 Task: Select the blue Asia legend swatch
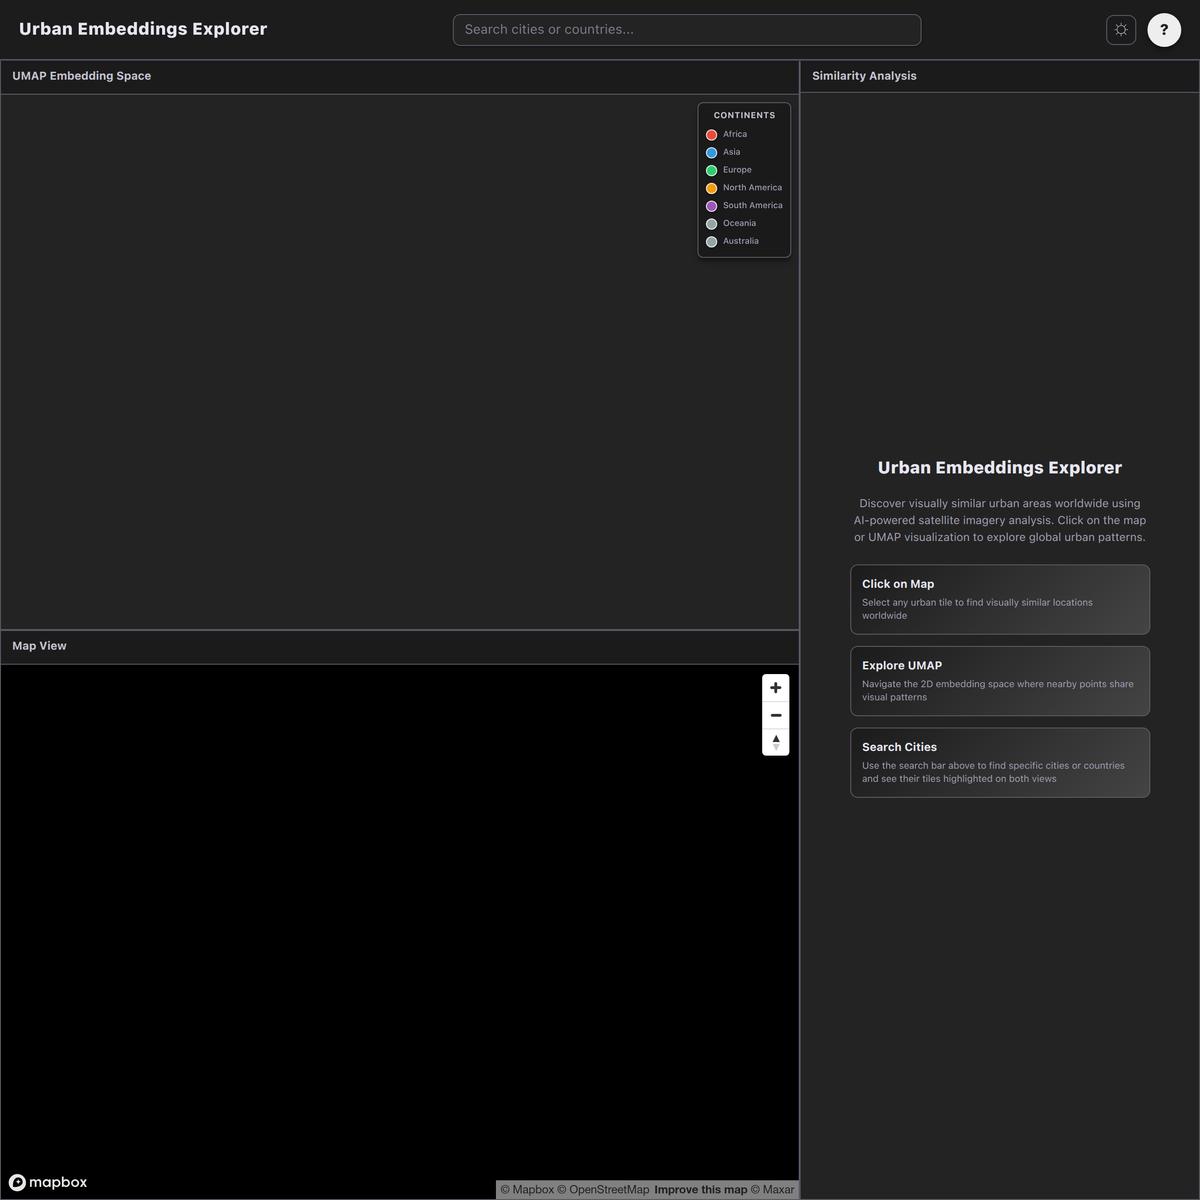point(712,153)
